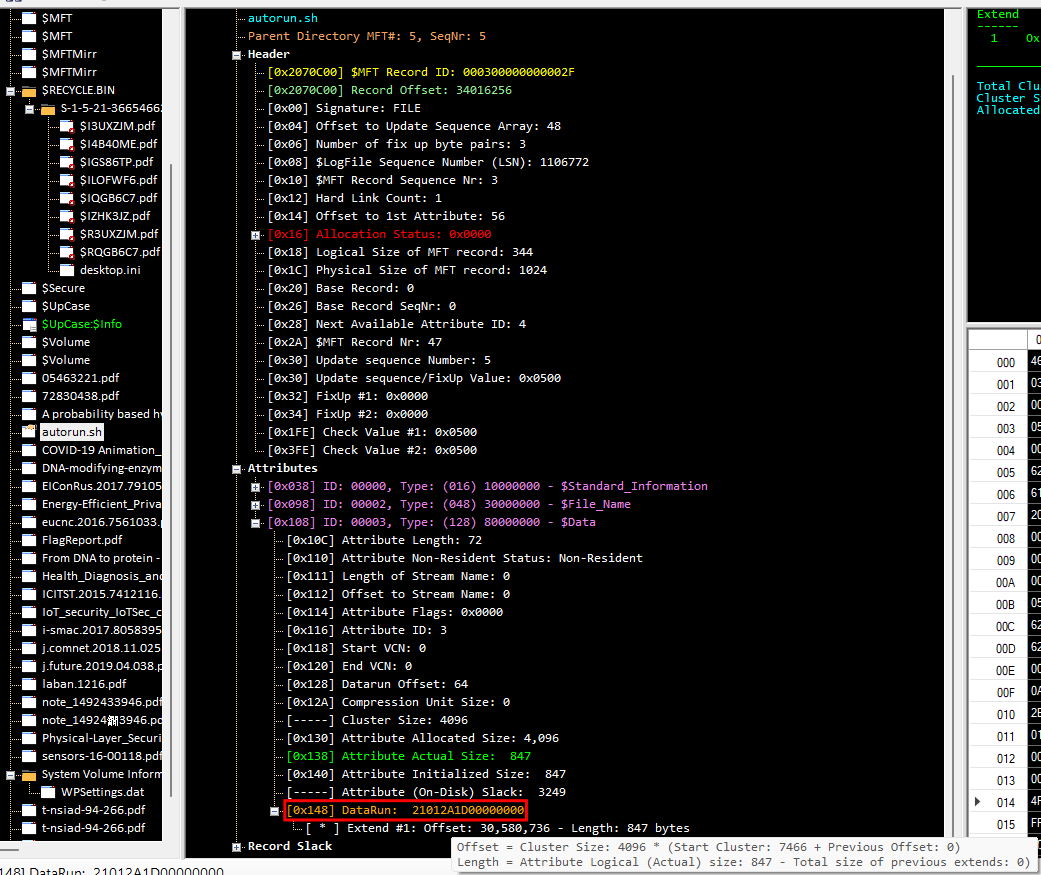The height and width of the screenshot is (875, 1041).
Task: Expand the $Standard_Information attribute
Action: [256, 486]
